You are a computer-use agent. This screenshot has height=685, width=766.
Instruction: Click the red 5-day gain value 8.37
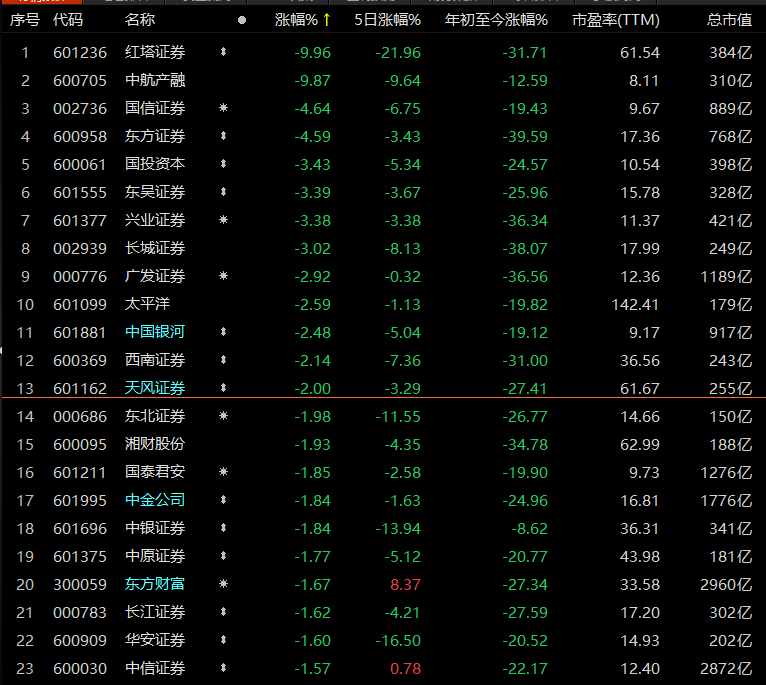click(x=405, y=585)
